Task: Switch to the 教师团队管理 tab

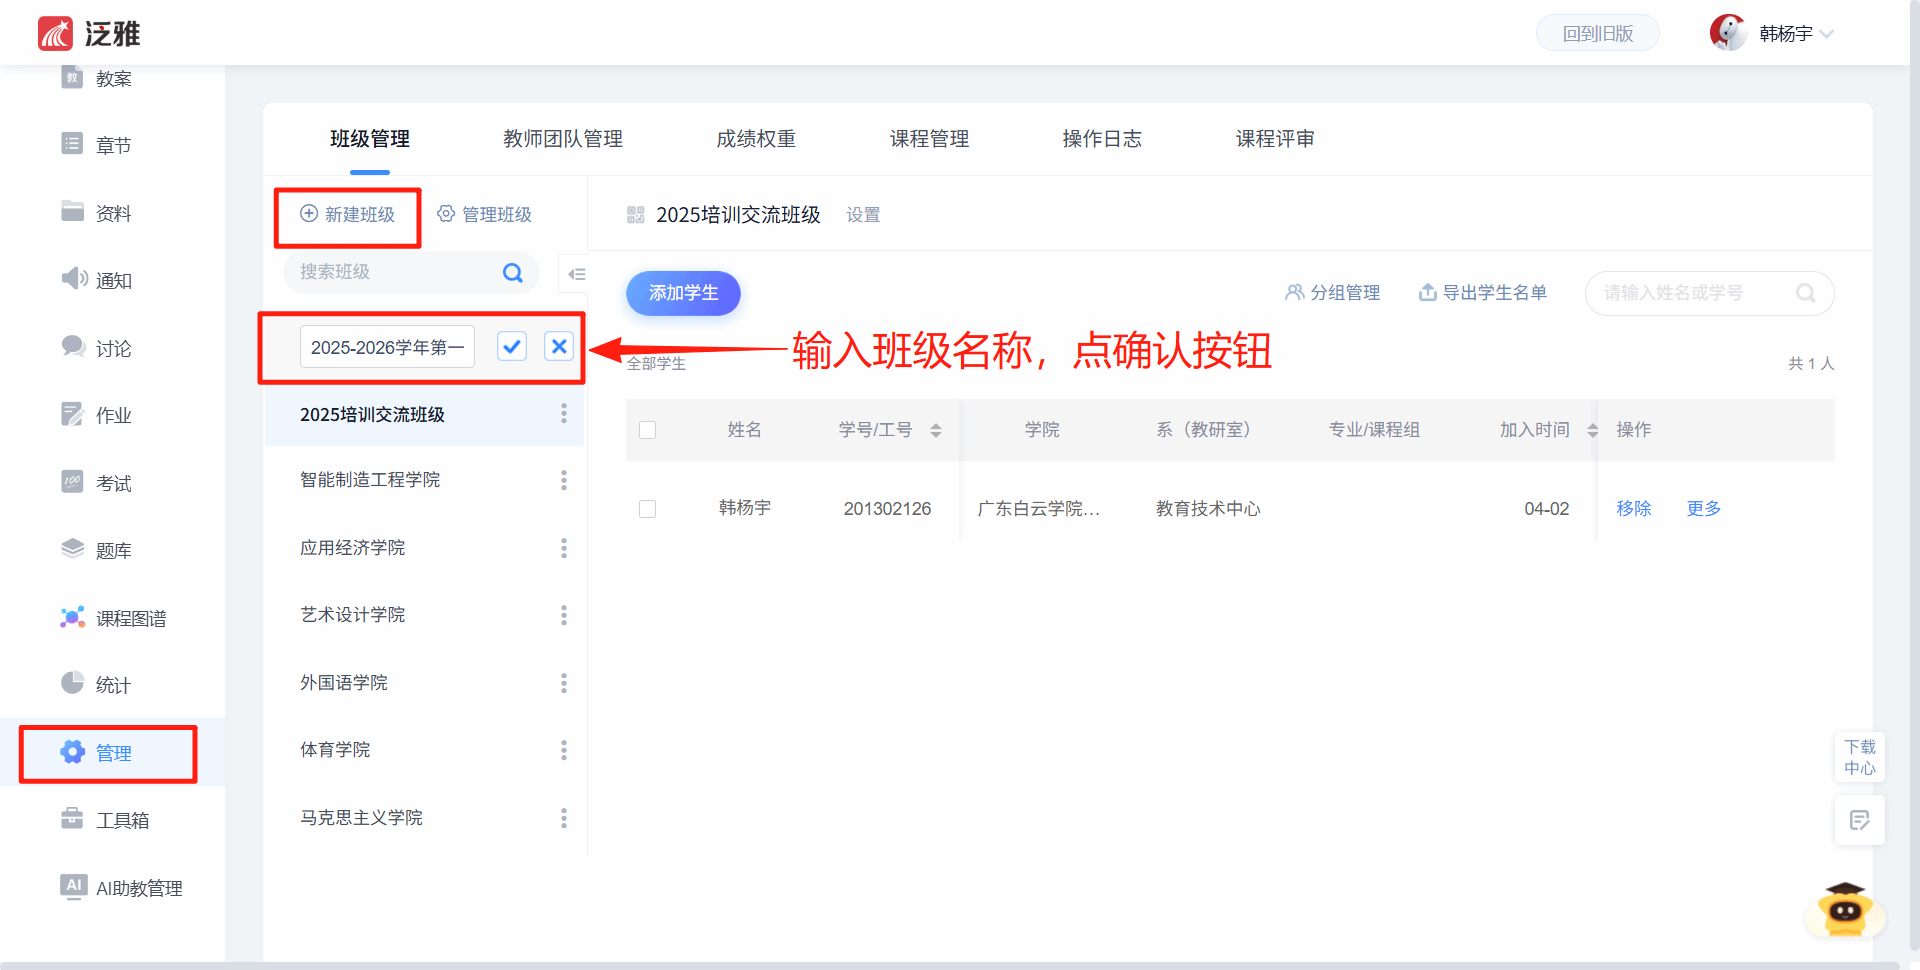Action: click(x=563, y=139)
